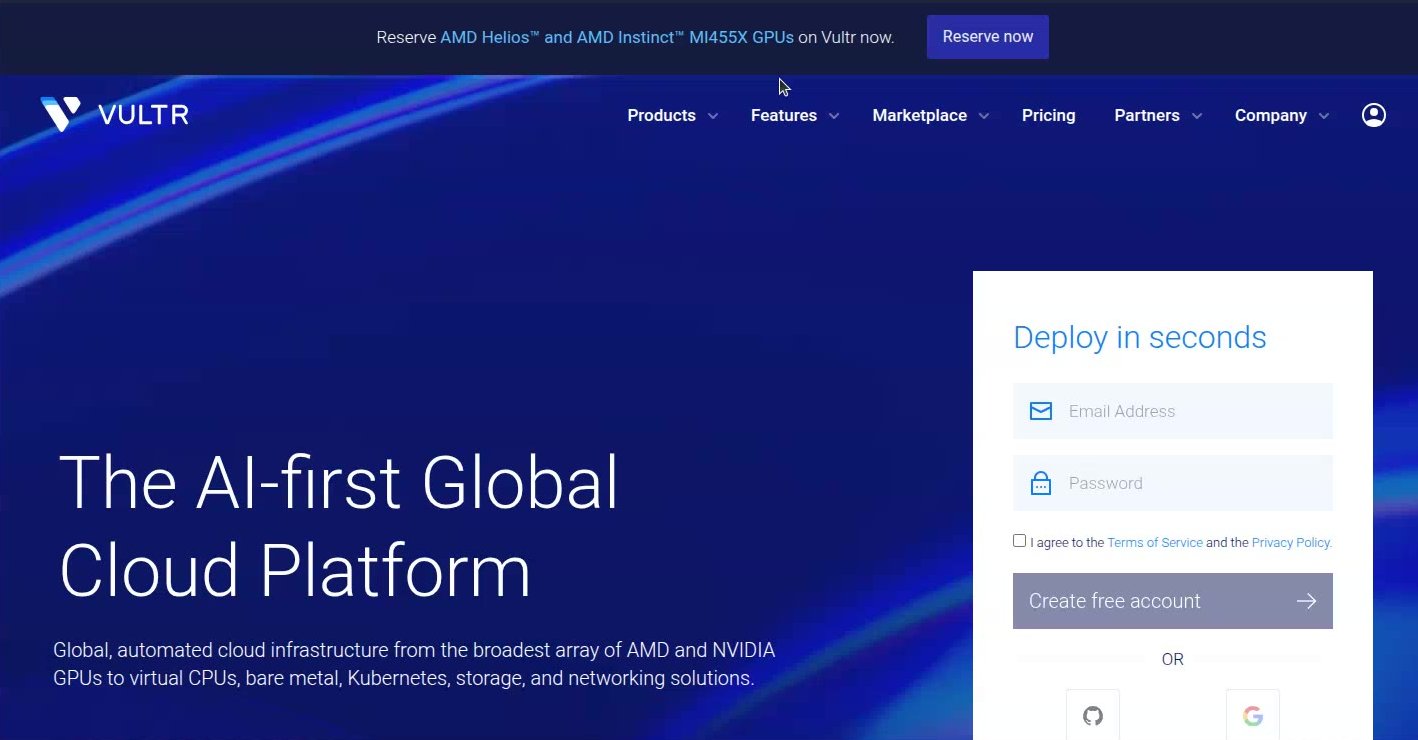Expand the Marketplace dropdown menu
1418x740 pixels.
click(930, 116)
